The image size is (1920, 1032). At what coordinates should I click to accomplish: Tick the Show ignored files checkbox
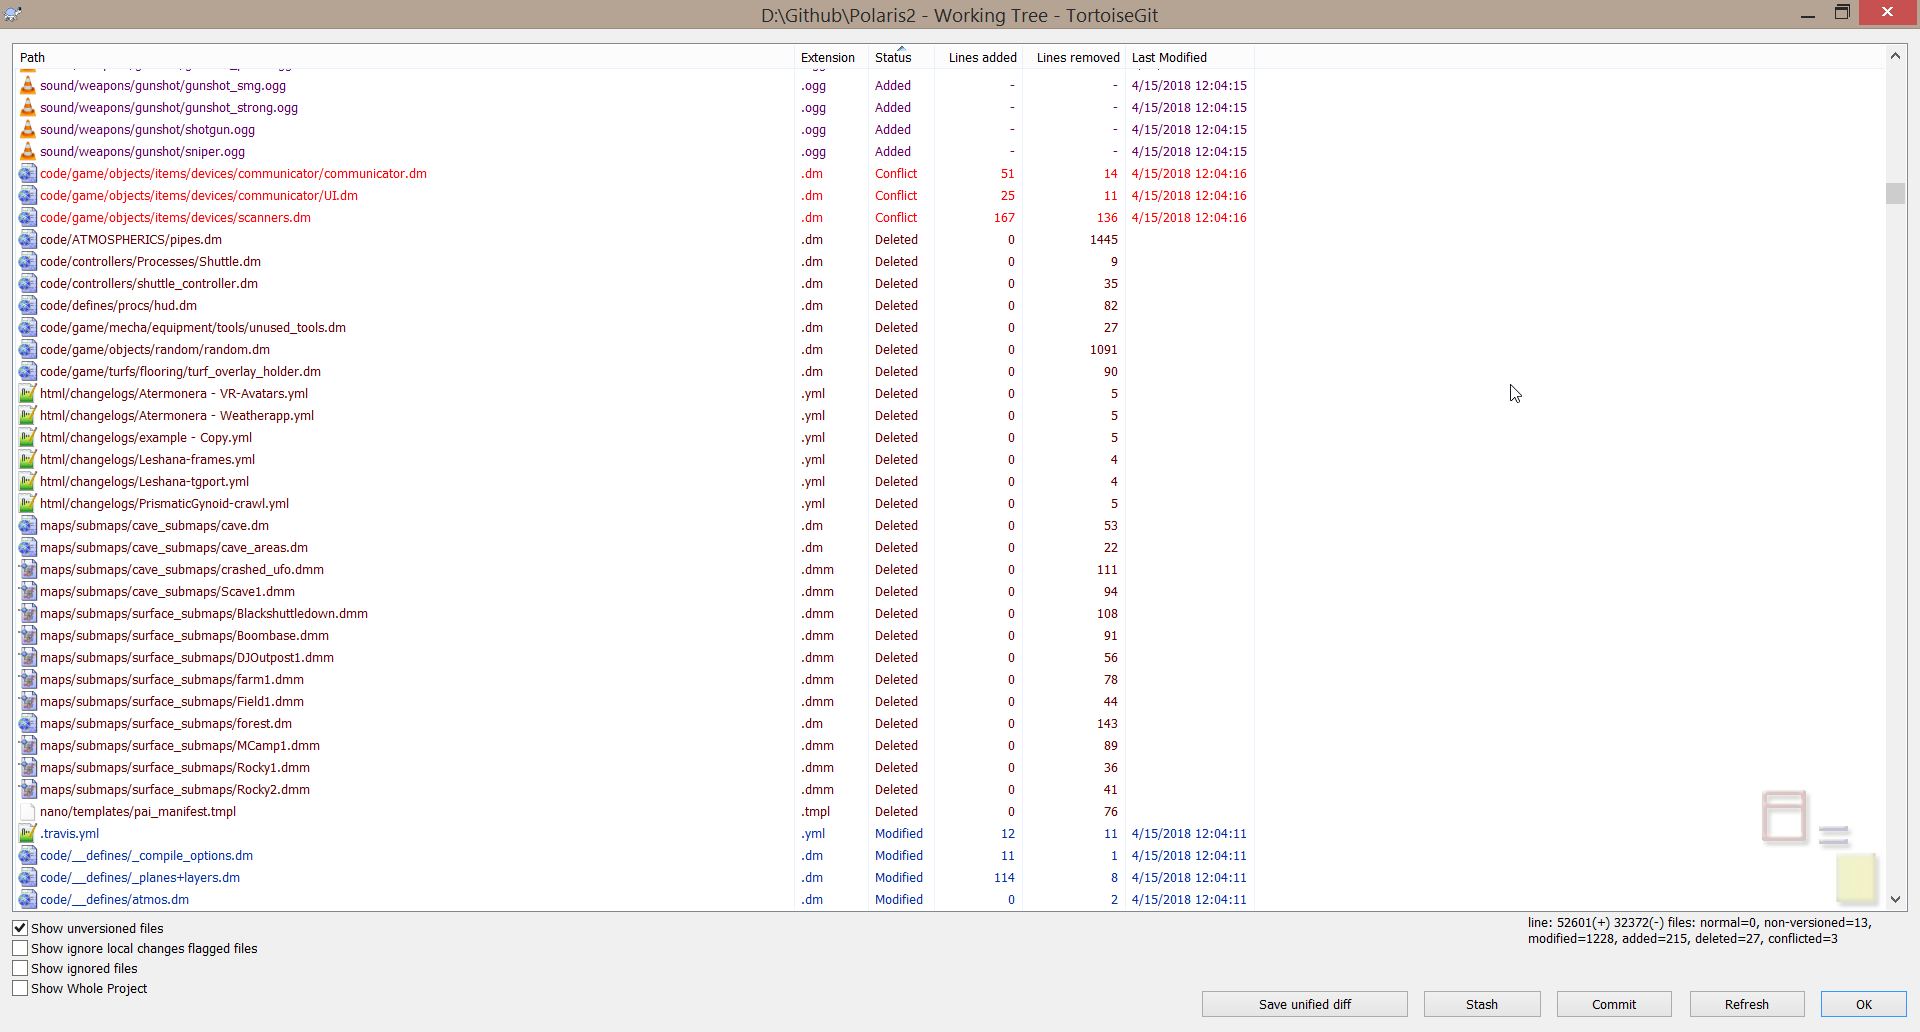point(20,968)
